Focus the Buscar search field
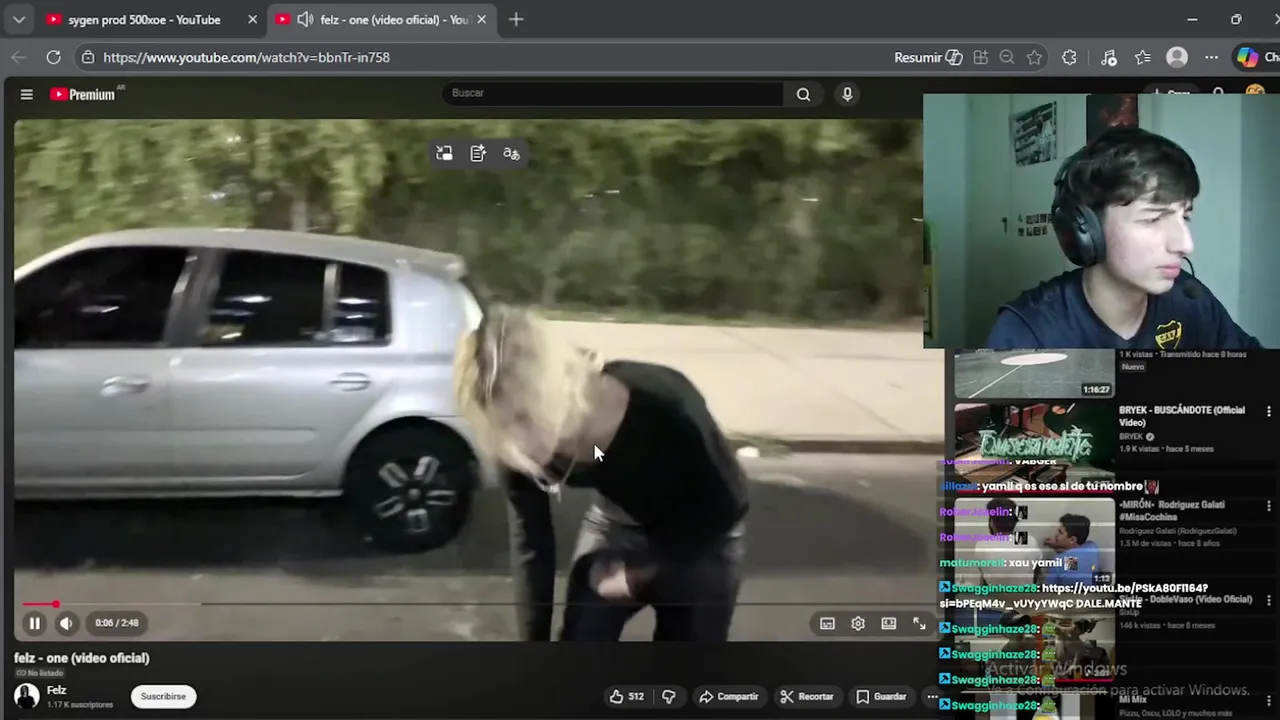The height and width of the screenshot is (720, 1280). [x=612, y=93]
